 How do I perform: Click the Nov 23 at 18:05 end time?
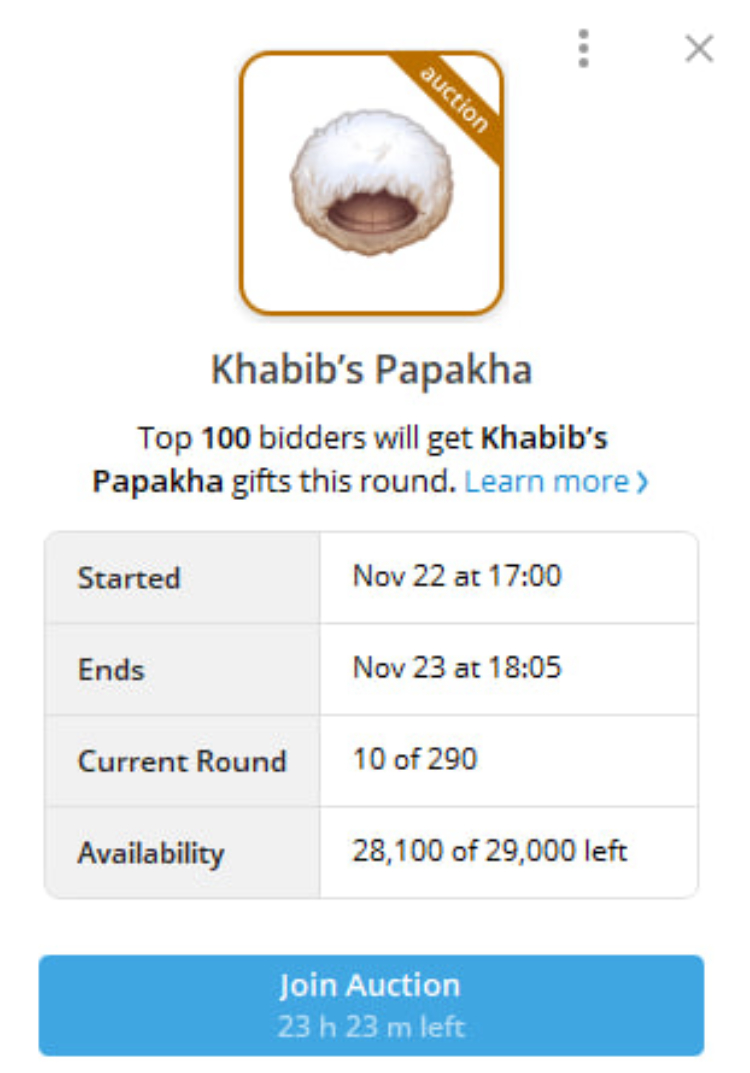pyautogui.click(x=457, y=668)
